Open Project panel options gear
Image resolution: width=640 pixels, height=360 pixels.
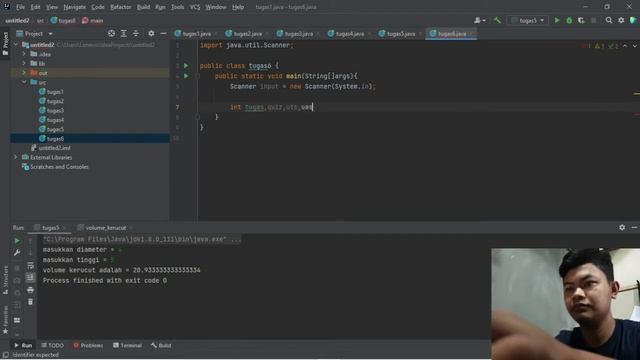pyautogui.click(x=151, y=33)
